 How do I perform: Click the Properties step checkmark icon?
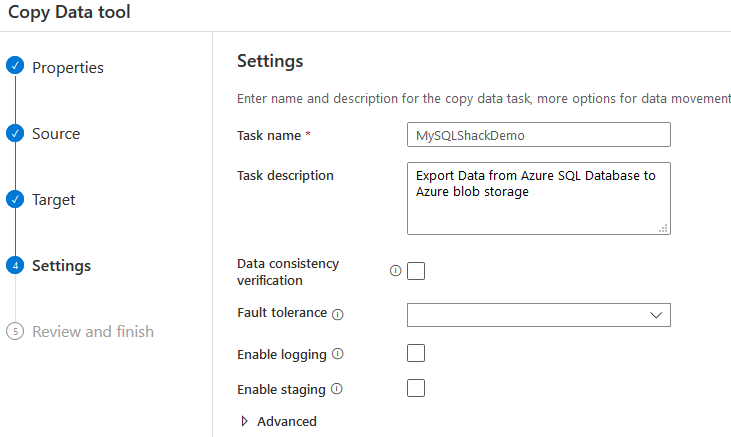(14, 66)
